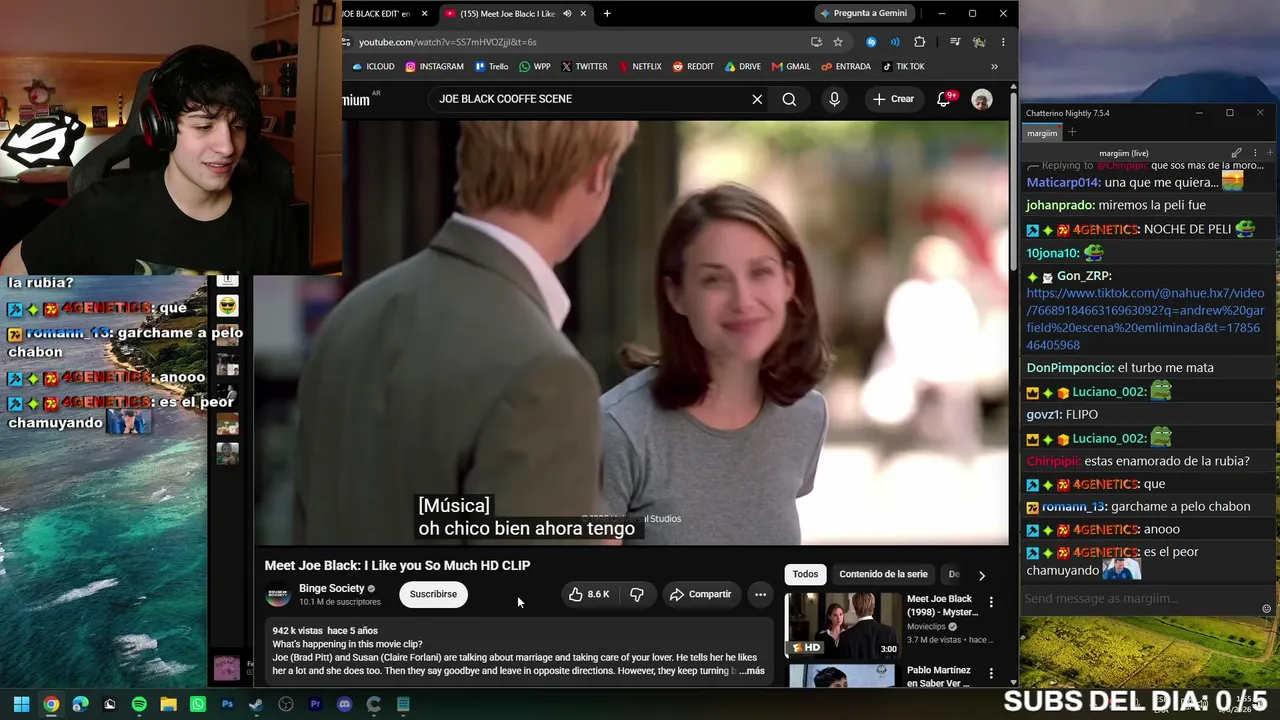Open Steam from the taskbar
Screen dimensions: 1280x720
[256, 704]
